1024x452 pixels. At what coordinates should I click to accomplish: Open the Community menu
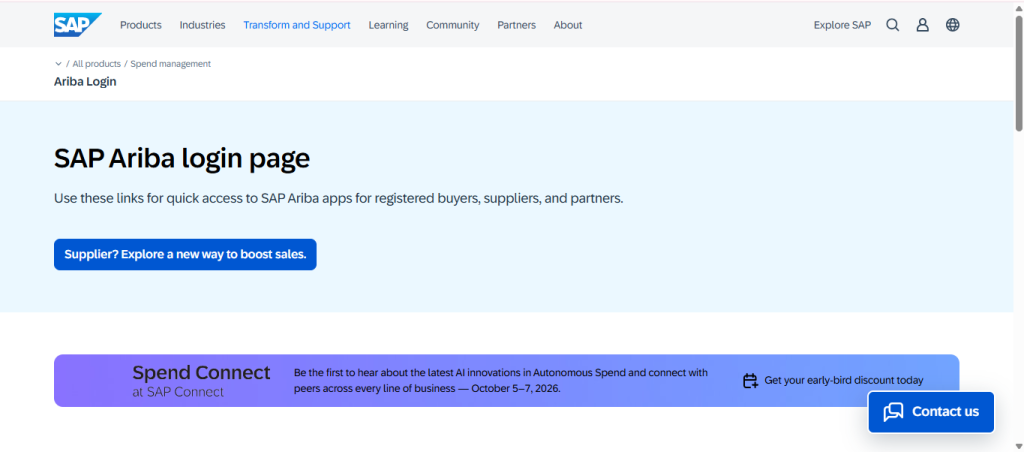coord(453,25)
